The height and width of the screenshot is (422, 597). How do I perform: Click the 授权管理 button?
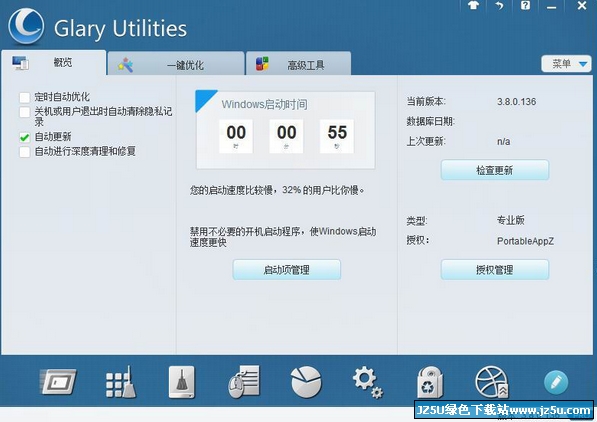[x=495, y=270]
